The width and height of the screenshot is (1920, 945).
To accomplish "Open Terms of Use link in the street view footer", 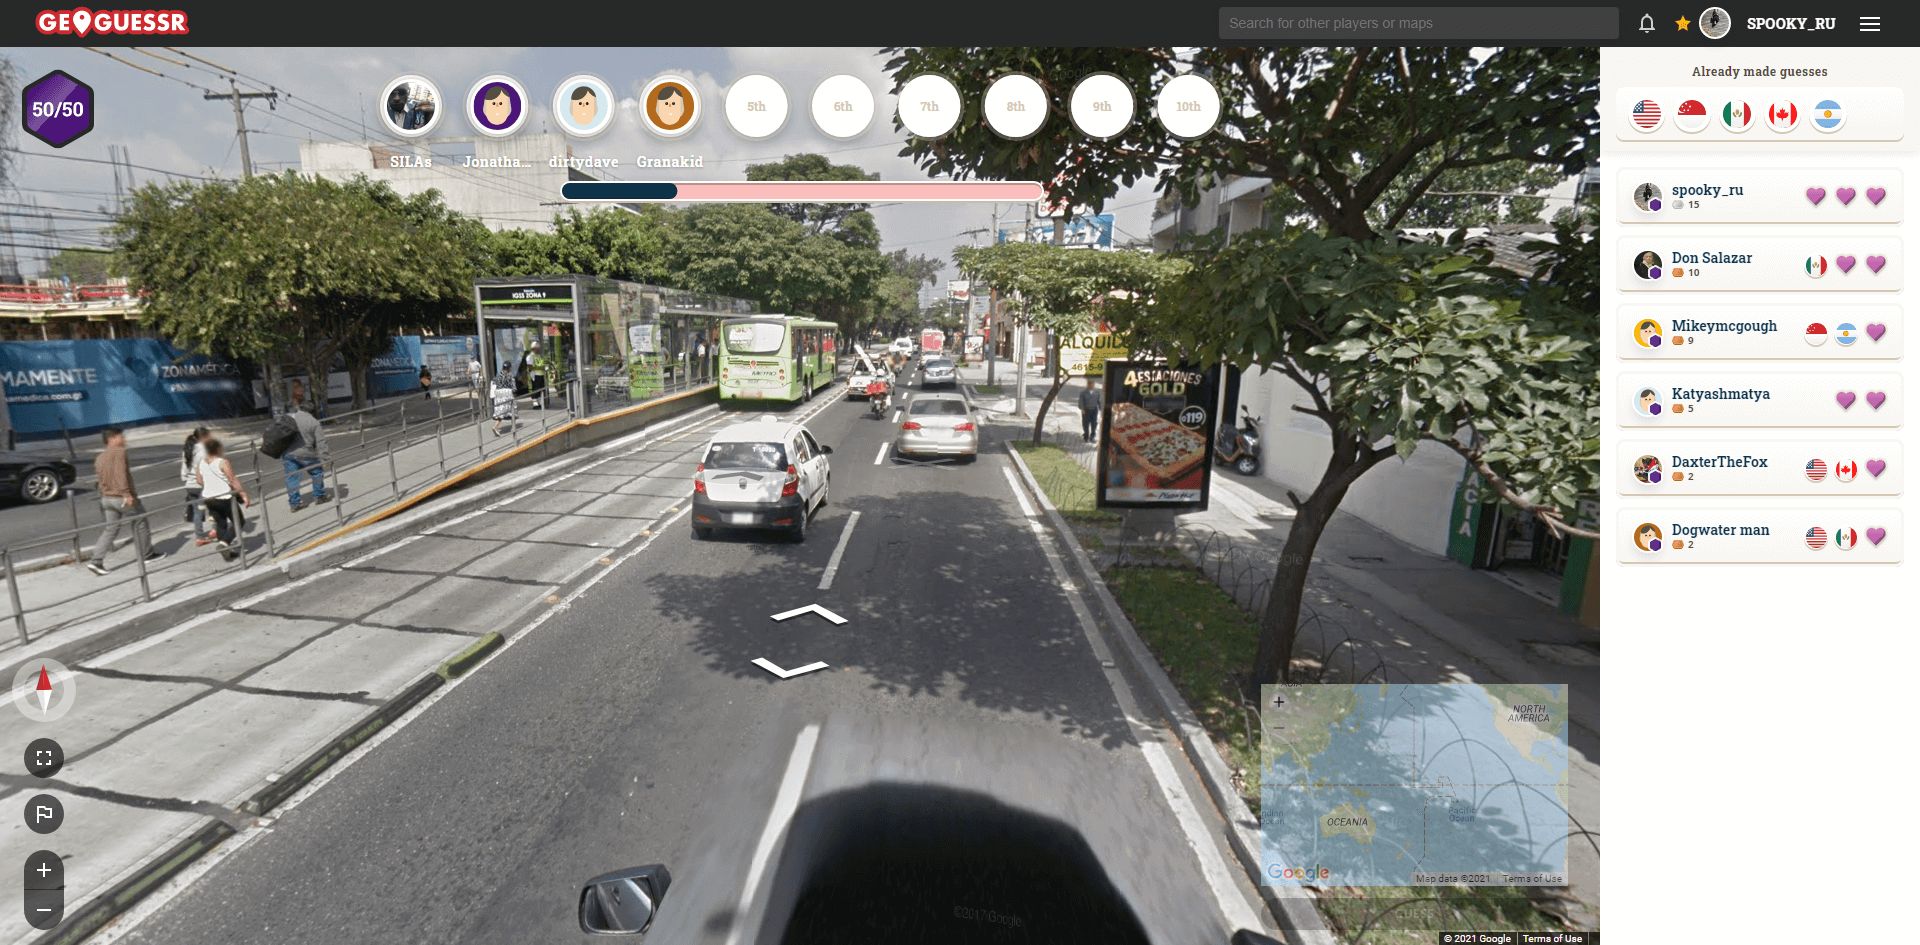I will click(x=1552, y=938).
